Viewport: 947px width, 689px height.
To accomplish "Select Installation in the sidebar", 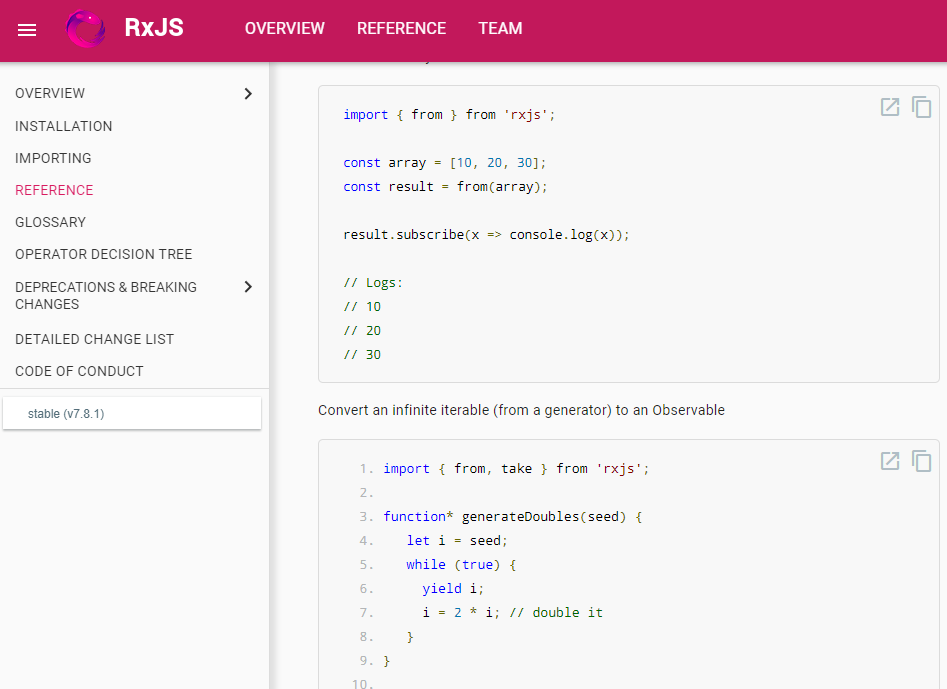I will click(x=64, y=126).
